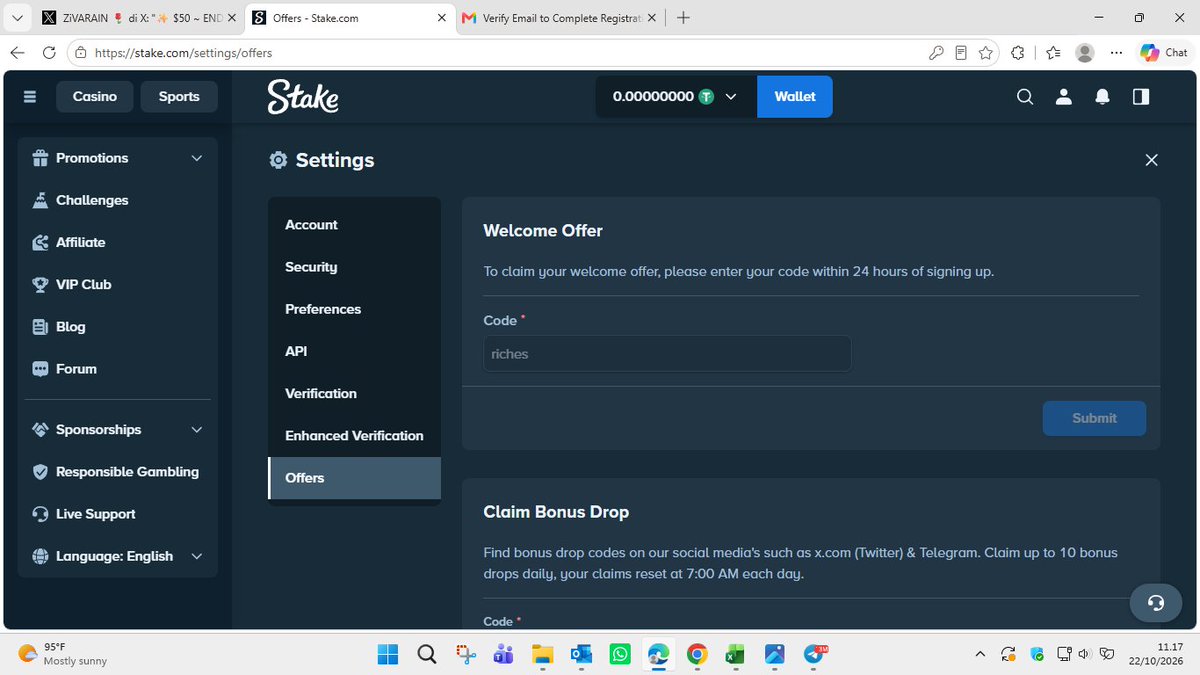
Task: Open the tab list dropdown in Edge
Action: coord(18,18)
